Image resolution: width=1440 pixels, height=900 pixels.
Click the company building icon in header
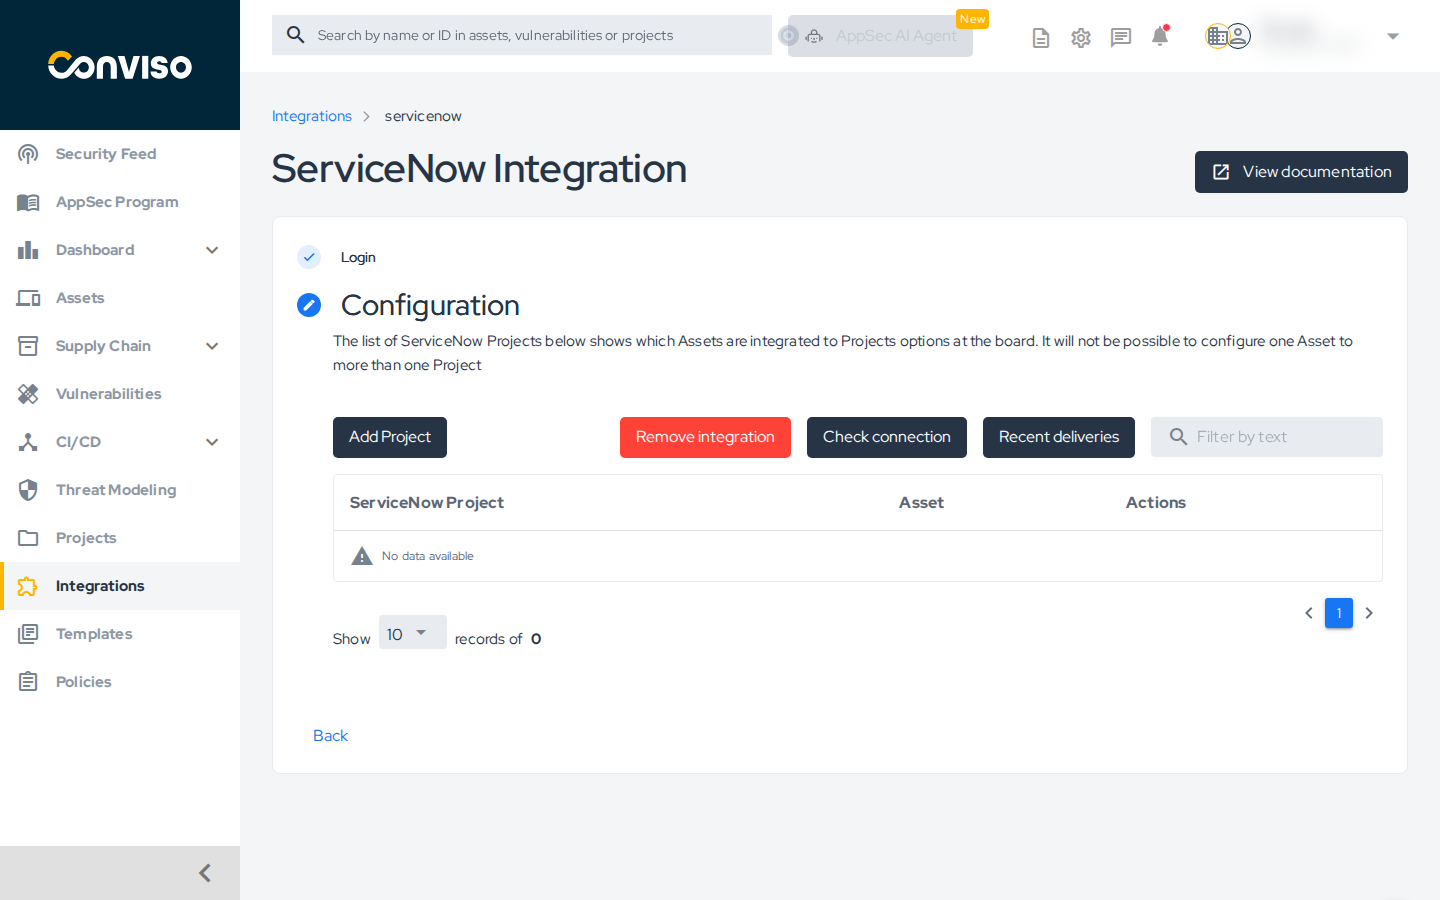[x=1216, y=37]
